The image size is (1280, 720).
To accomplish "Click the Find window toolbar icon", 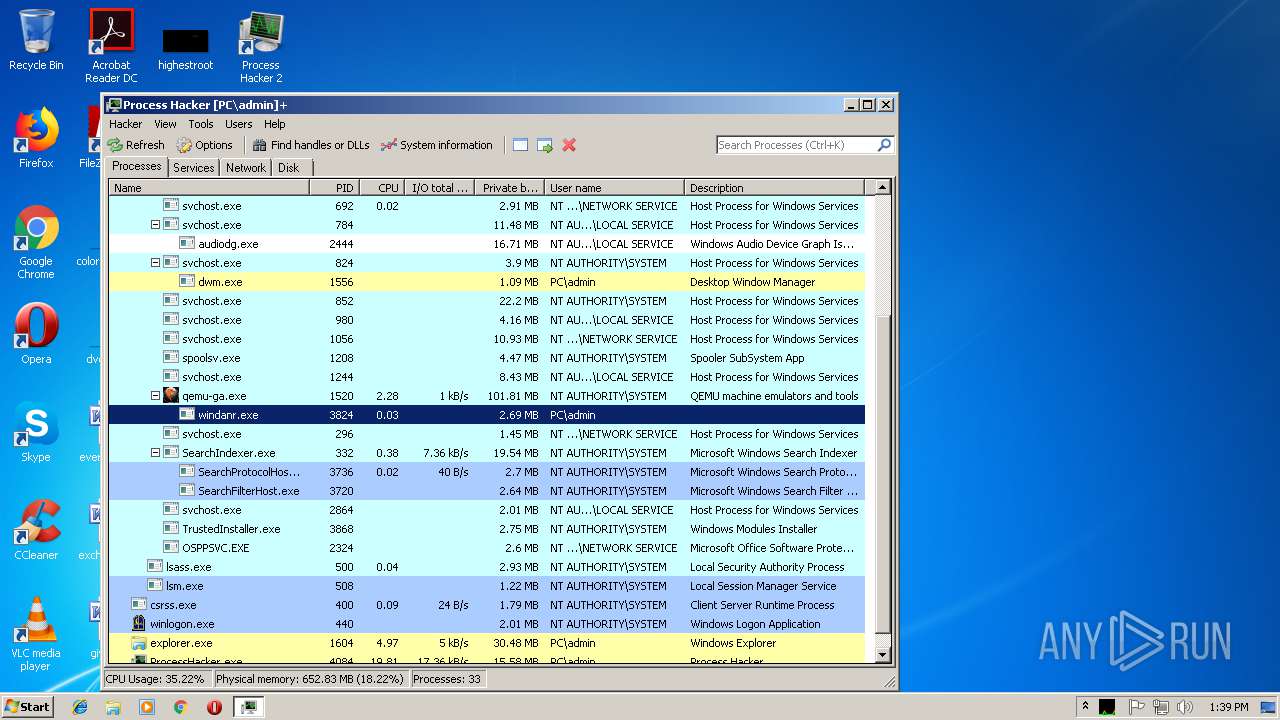I will (520, 145).
